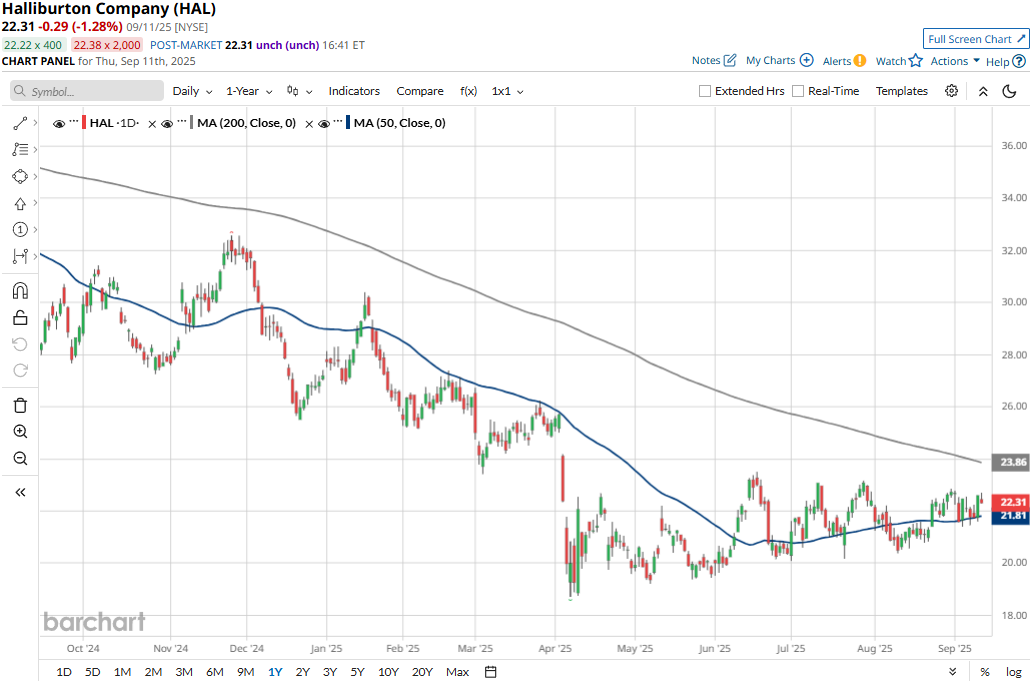The height and width of the screenshot is (681, 1032).
Task: Select the 3M time range
Action: pos(184,672)
